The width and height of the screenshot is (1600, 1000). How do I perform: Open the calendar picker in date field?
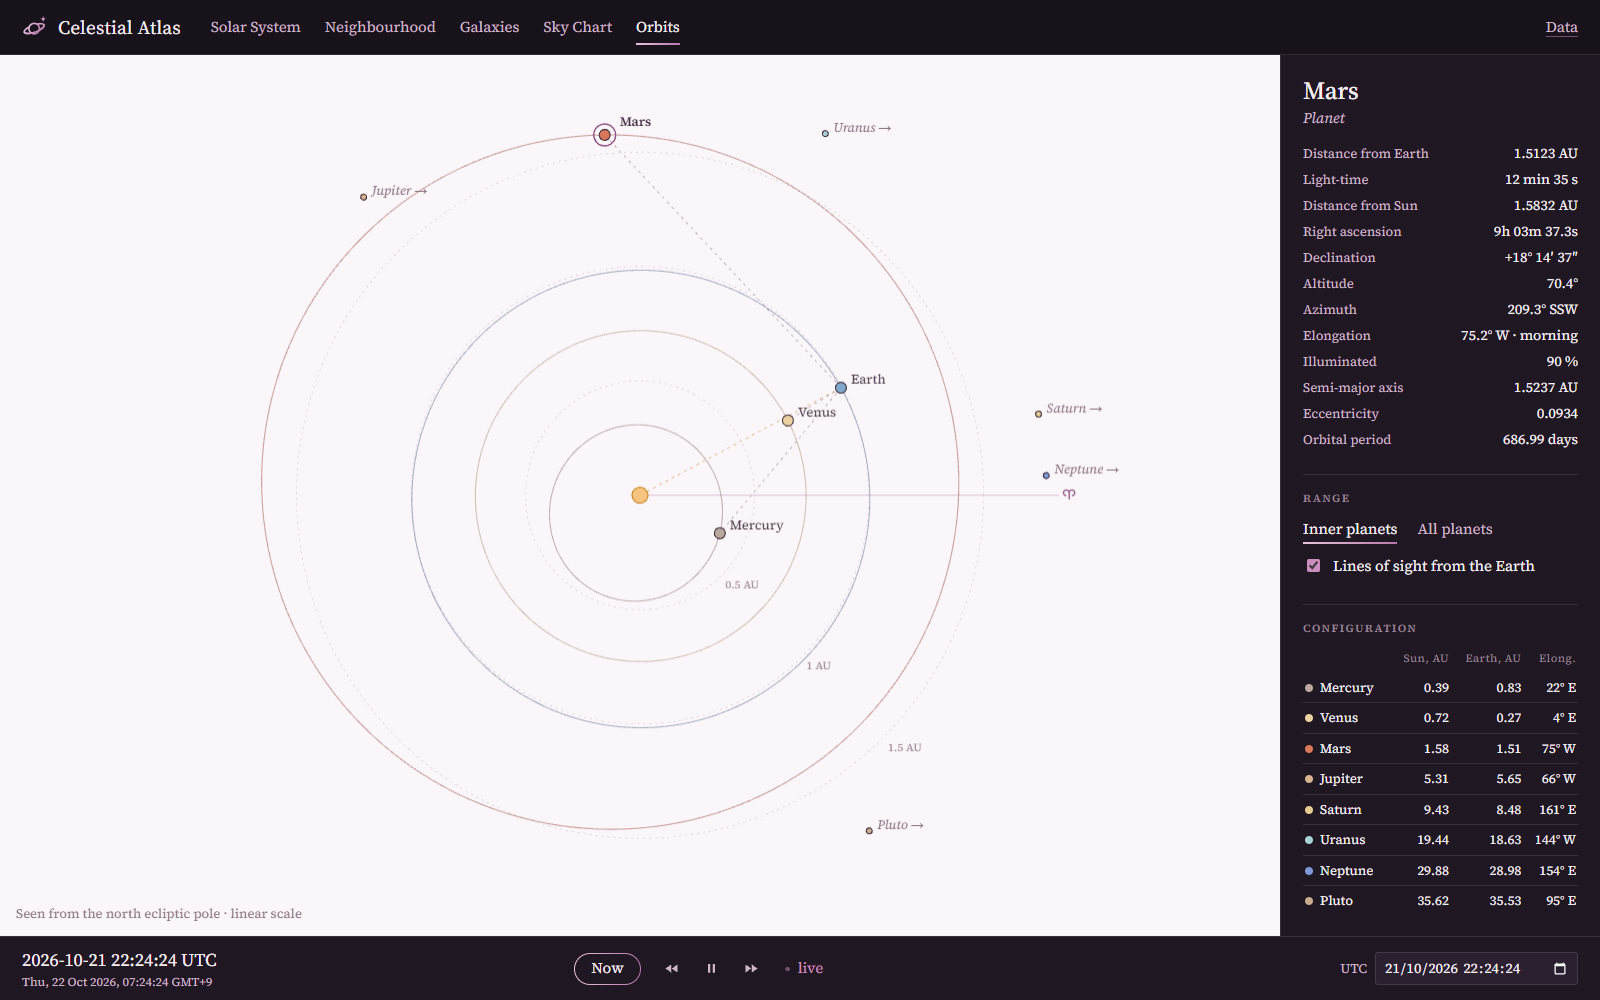tap(1560, 968)
